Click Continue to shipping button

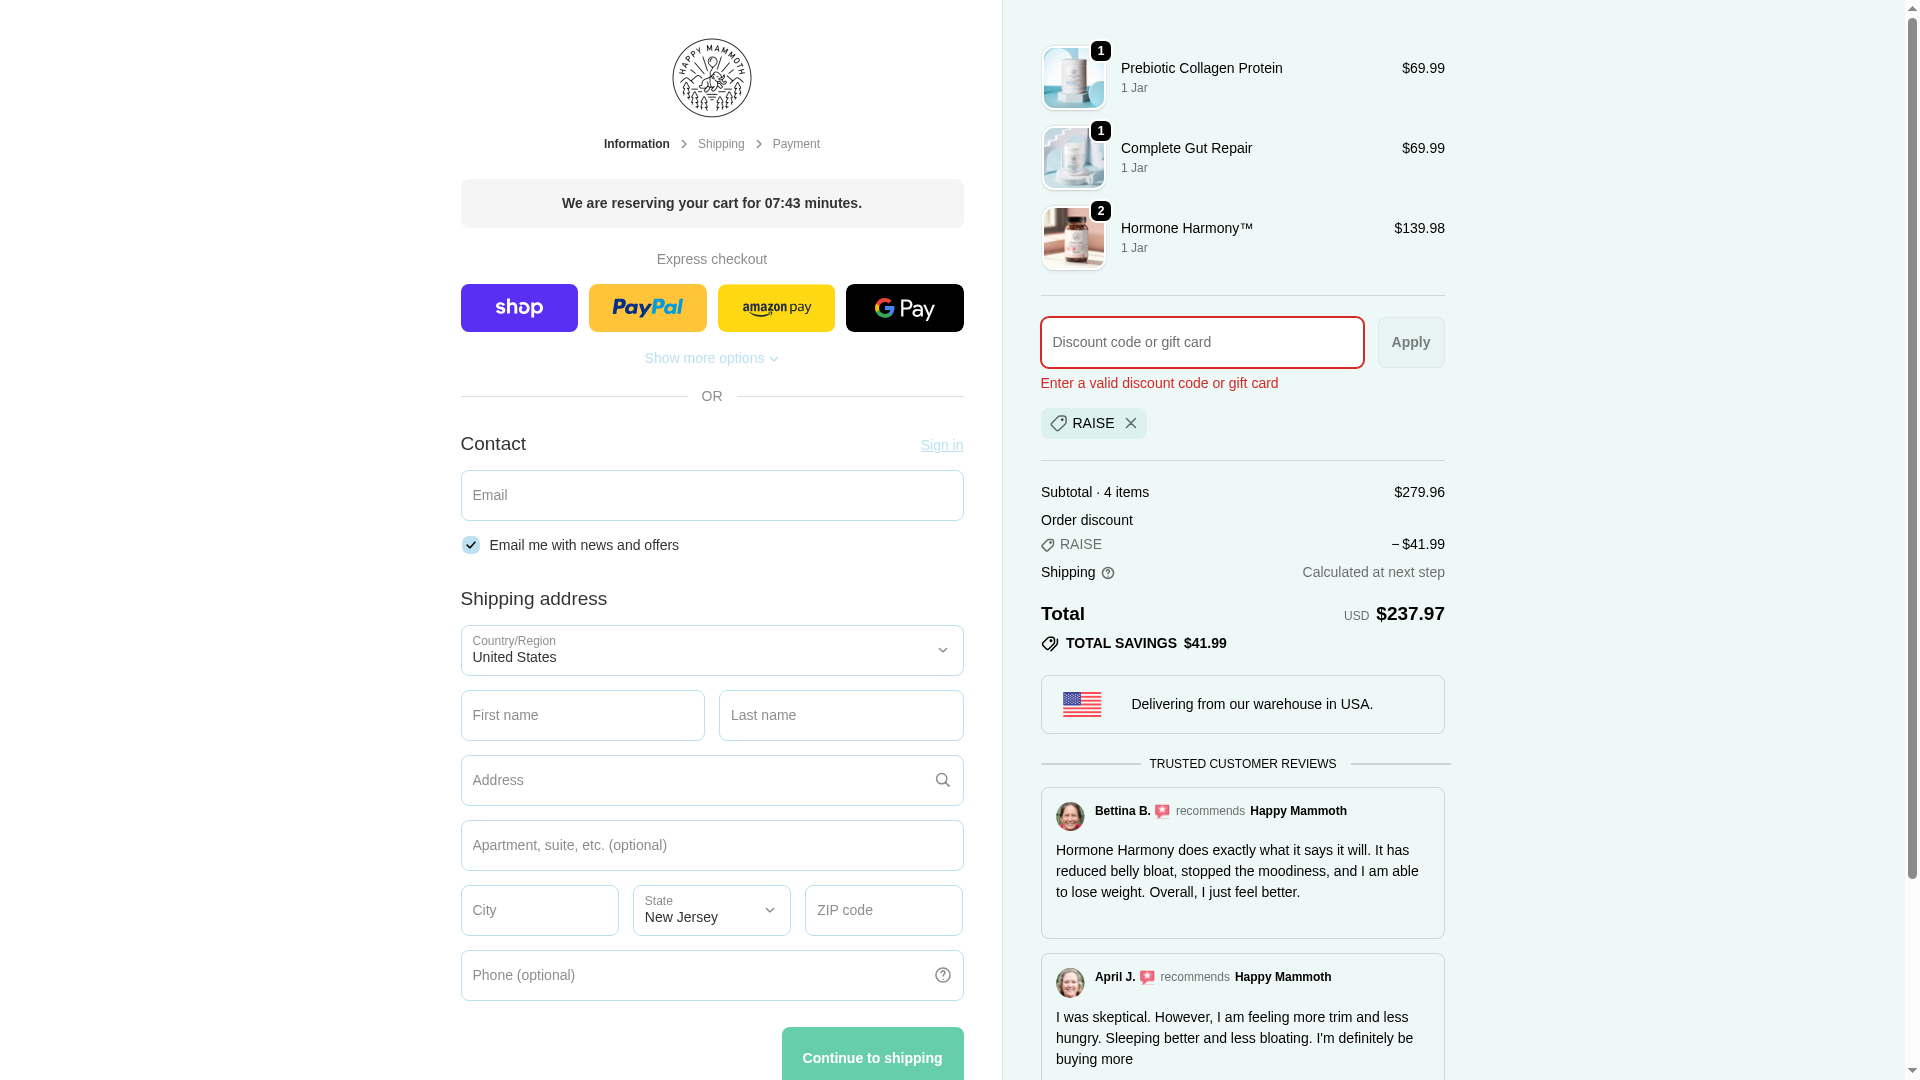(x=872, y=1055)
